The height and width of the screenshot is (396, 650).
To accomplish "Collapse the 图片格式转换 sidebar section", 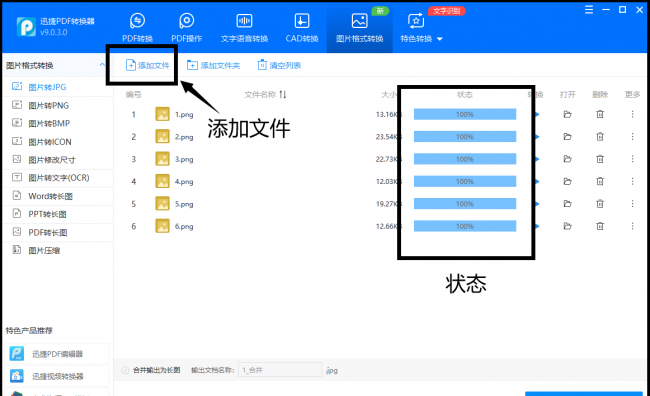I will pos(102,65).
